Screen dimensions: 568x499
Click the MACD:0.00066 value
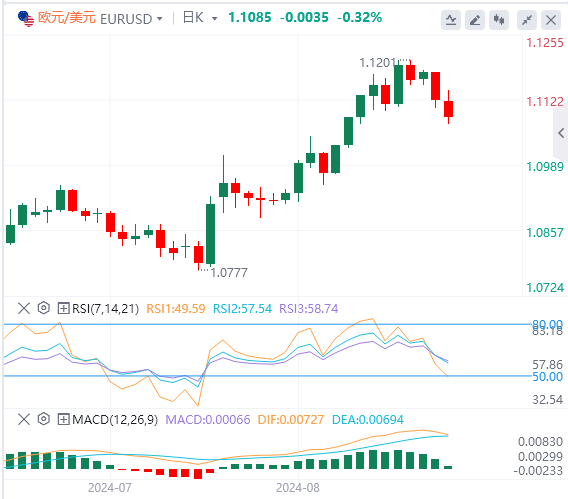tap(208, 419)
